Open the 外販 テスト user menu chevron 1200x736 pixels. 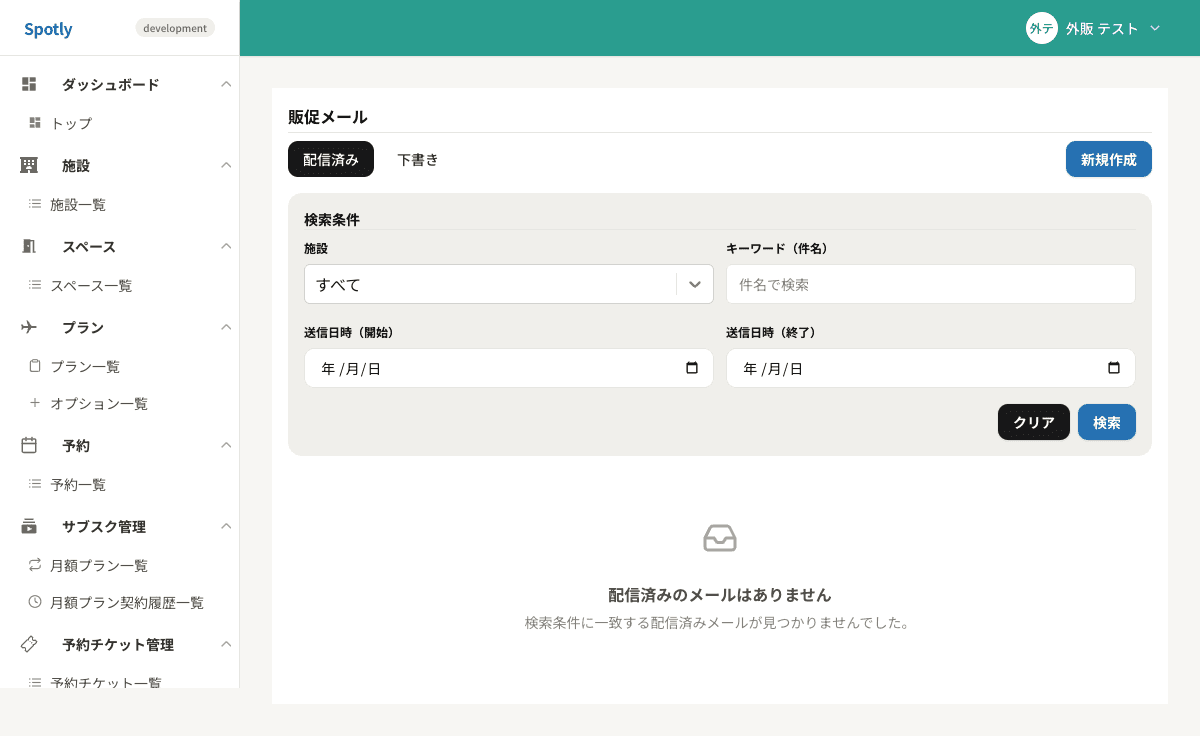pyautogui.click(x=1155, y=28)
